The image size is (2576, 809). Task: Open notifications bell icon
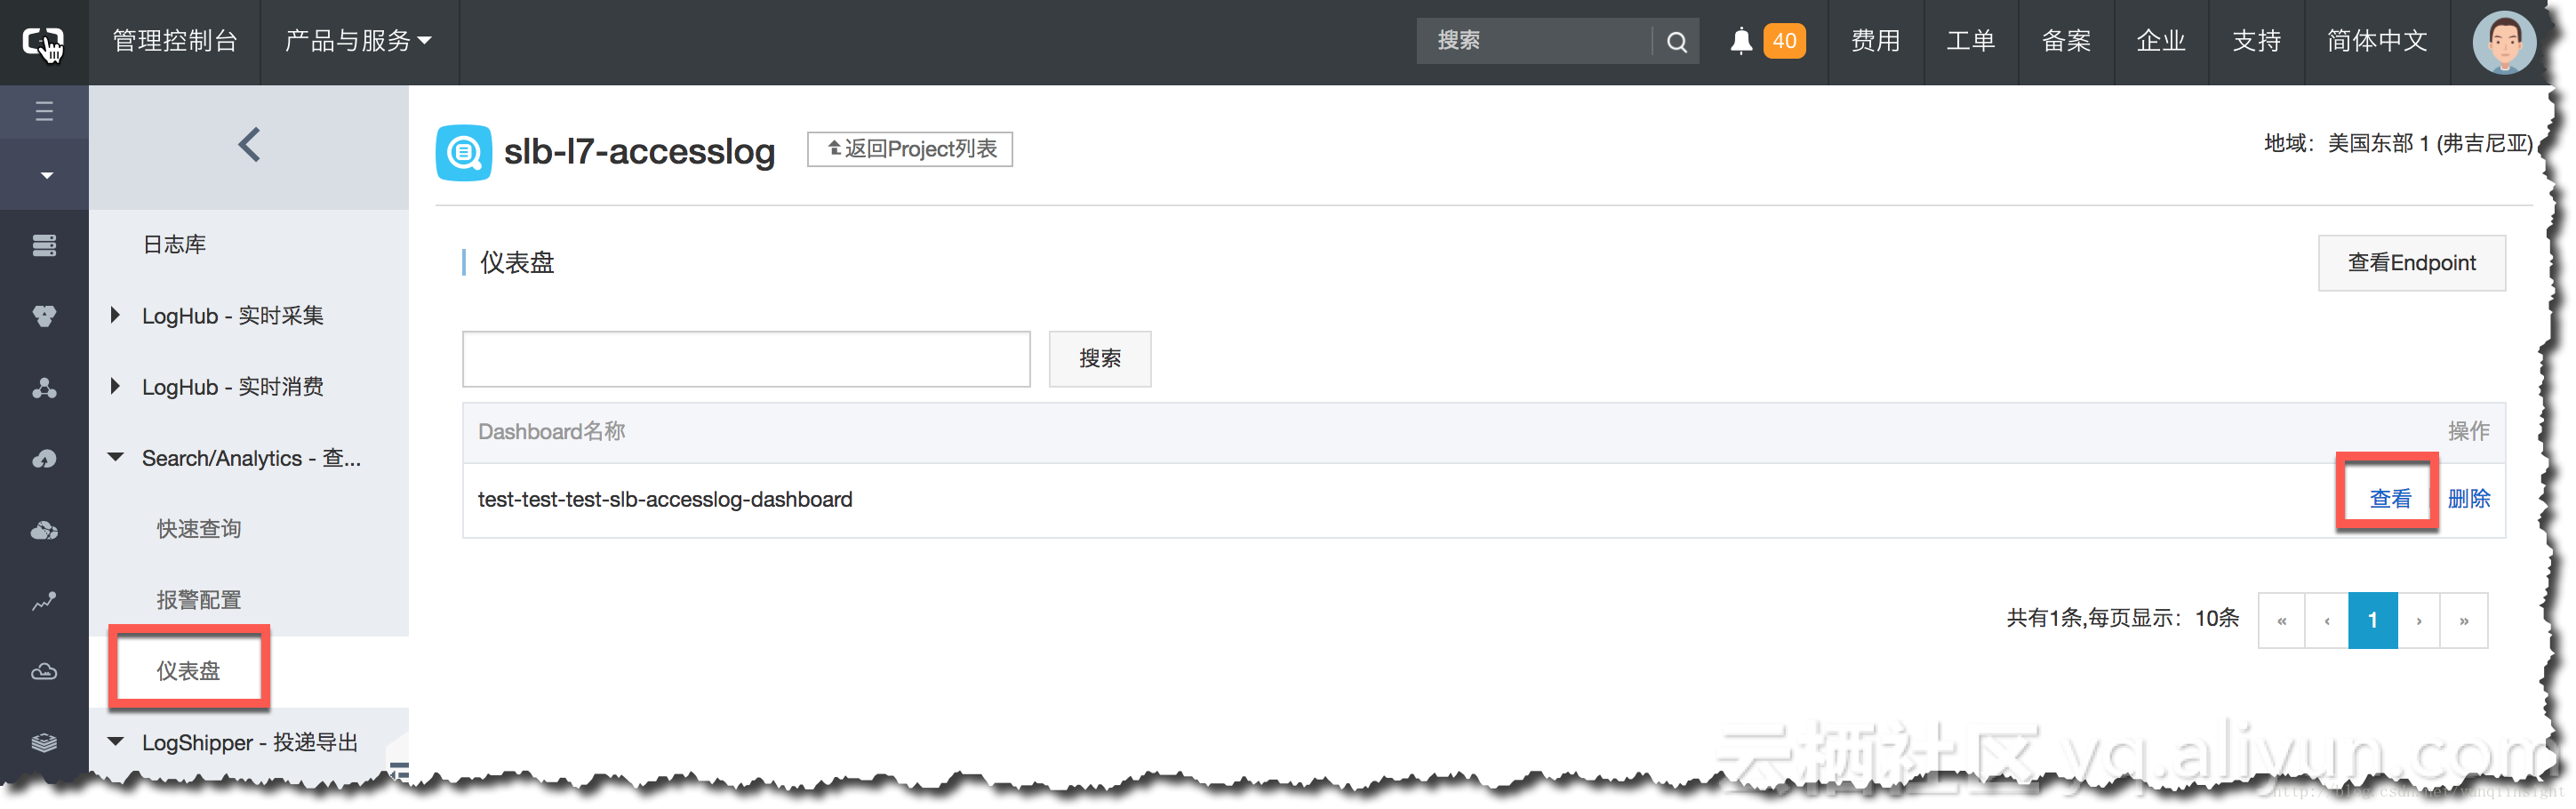point(1741,42)
